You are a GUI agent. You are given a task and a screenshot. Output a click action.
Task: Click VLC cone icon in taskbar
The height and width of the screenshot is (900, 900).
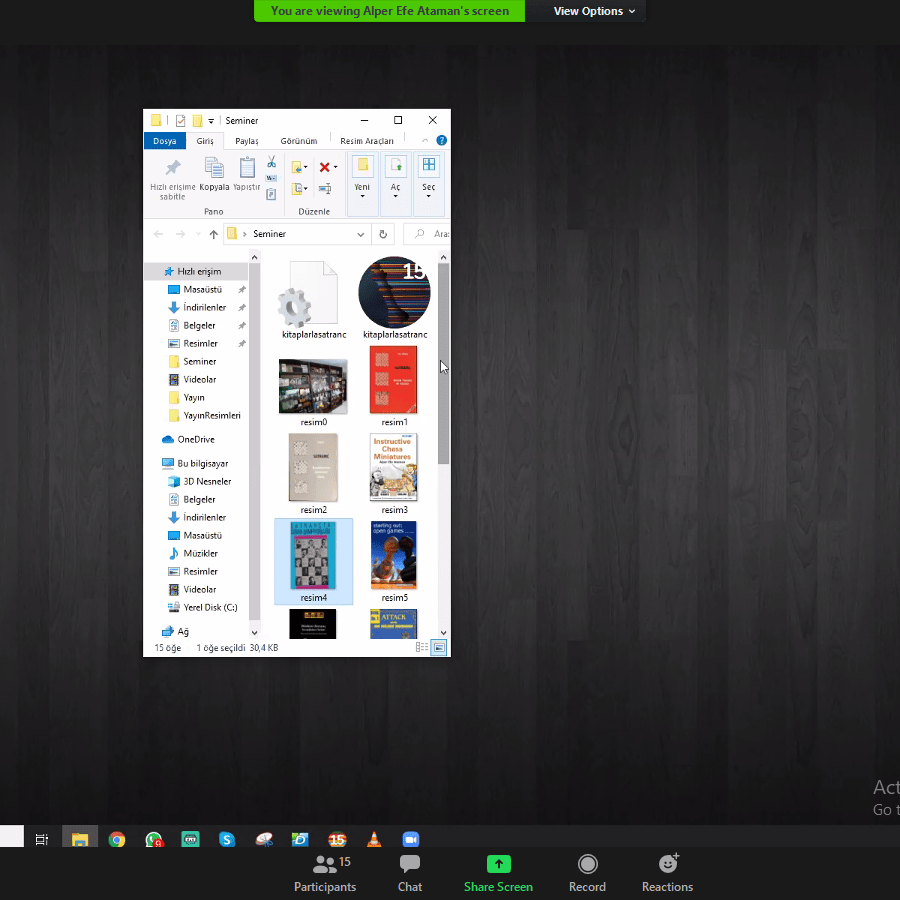(374, 840)
